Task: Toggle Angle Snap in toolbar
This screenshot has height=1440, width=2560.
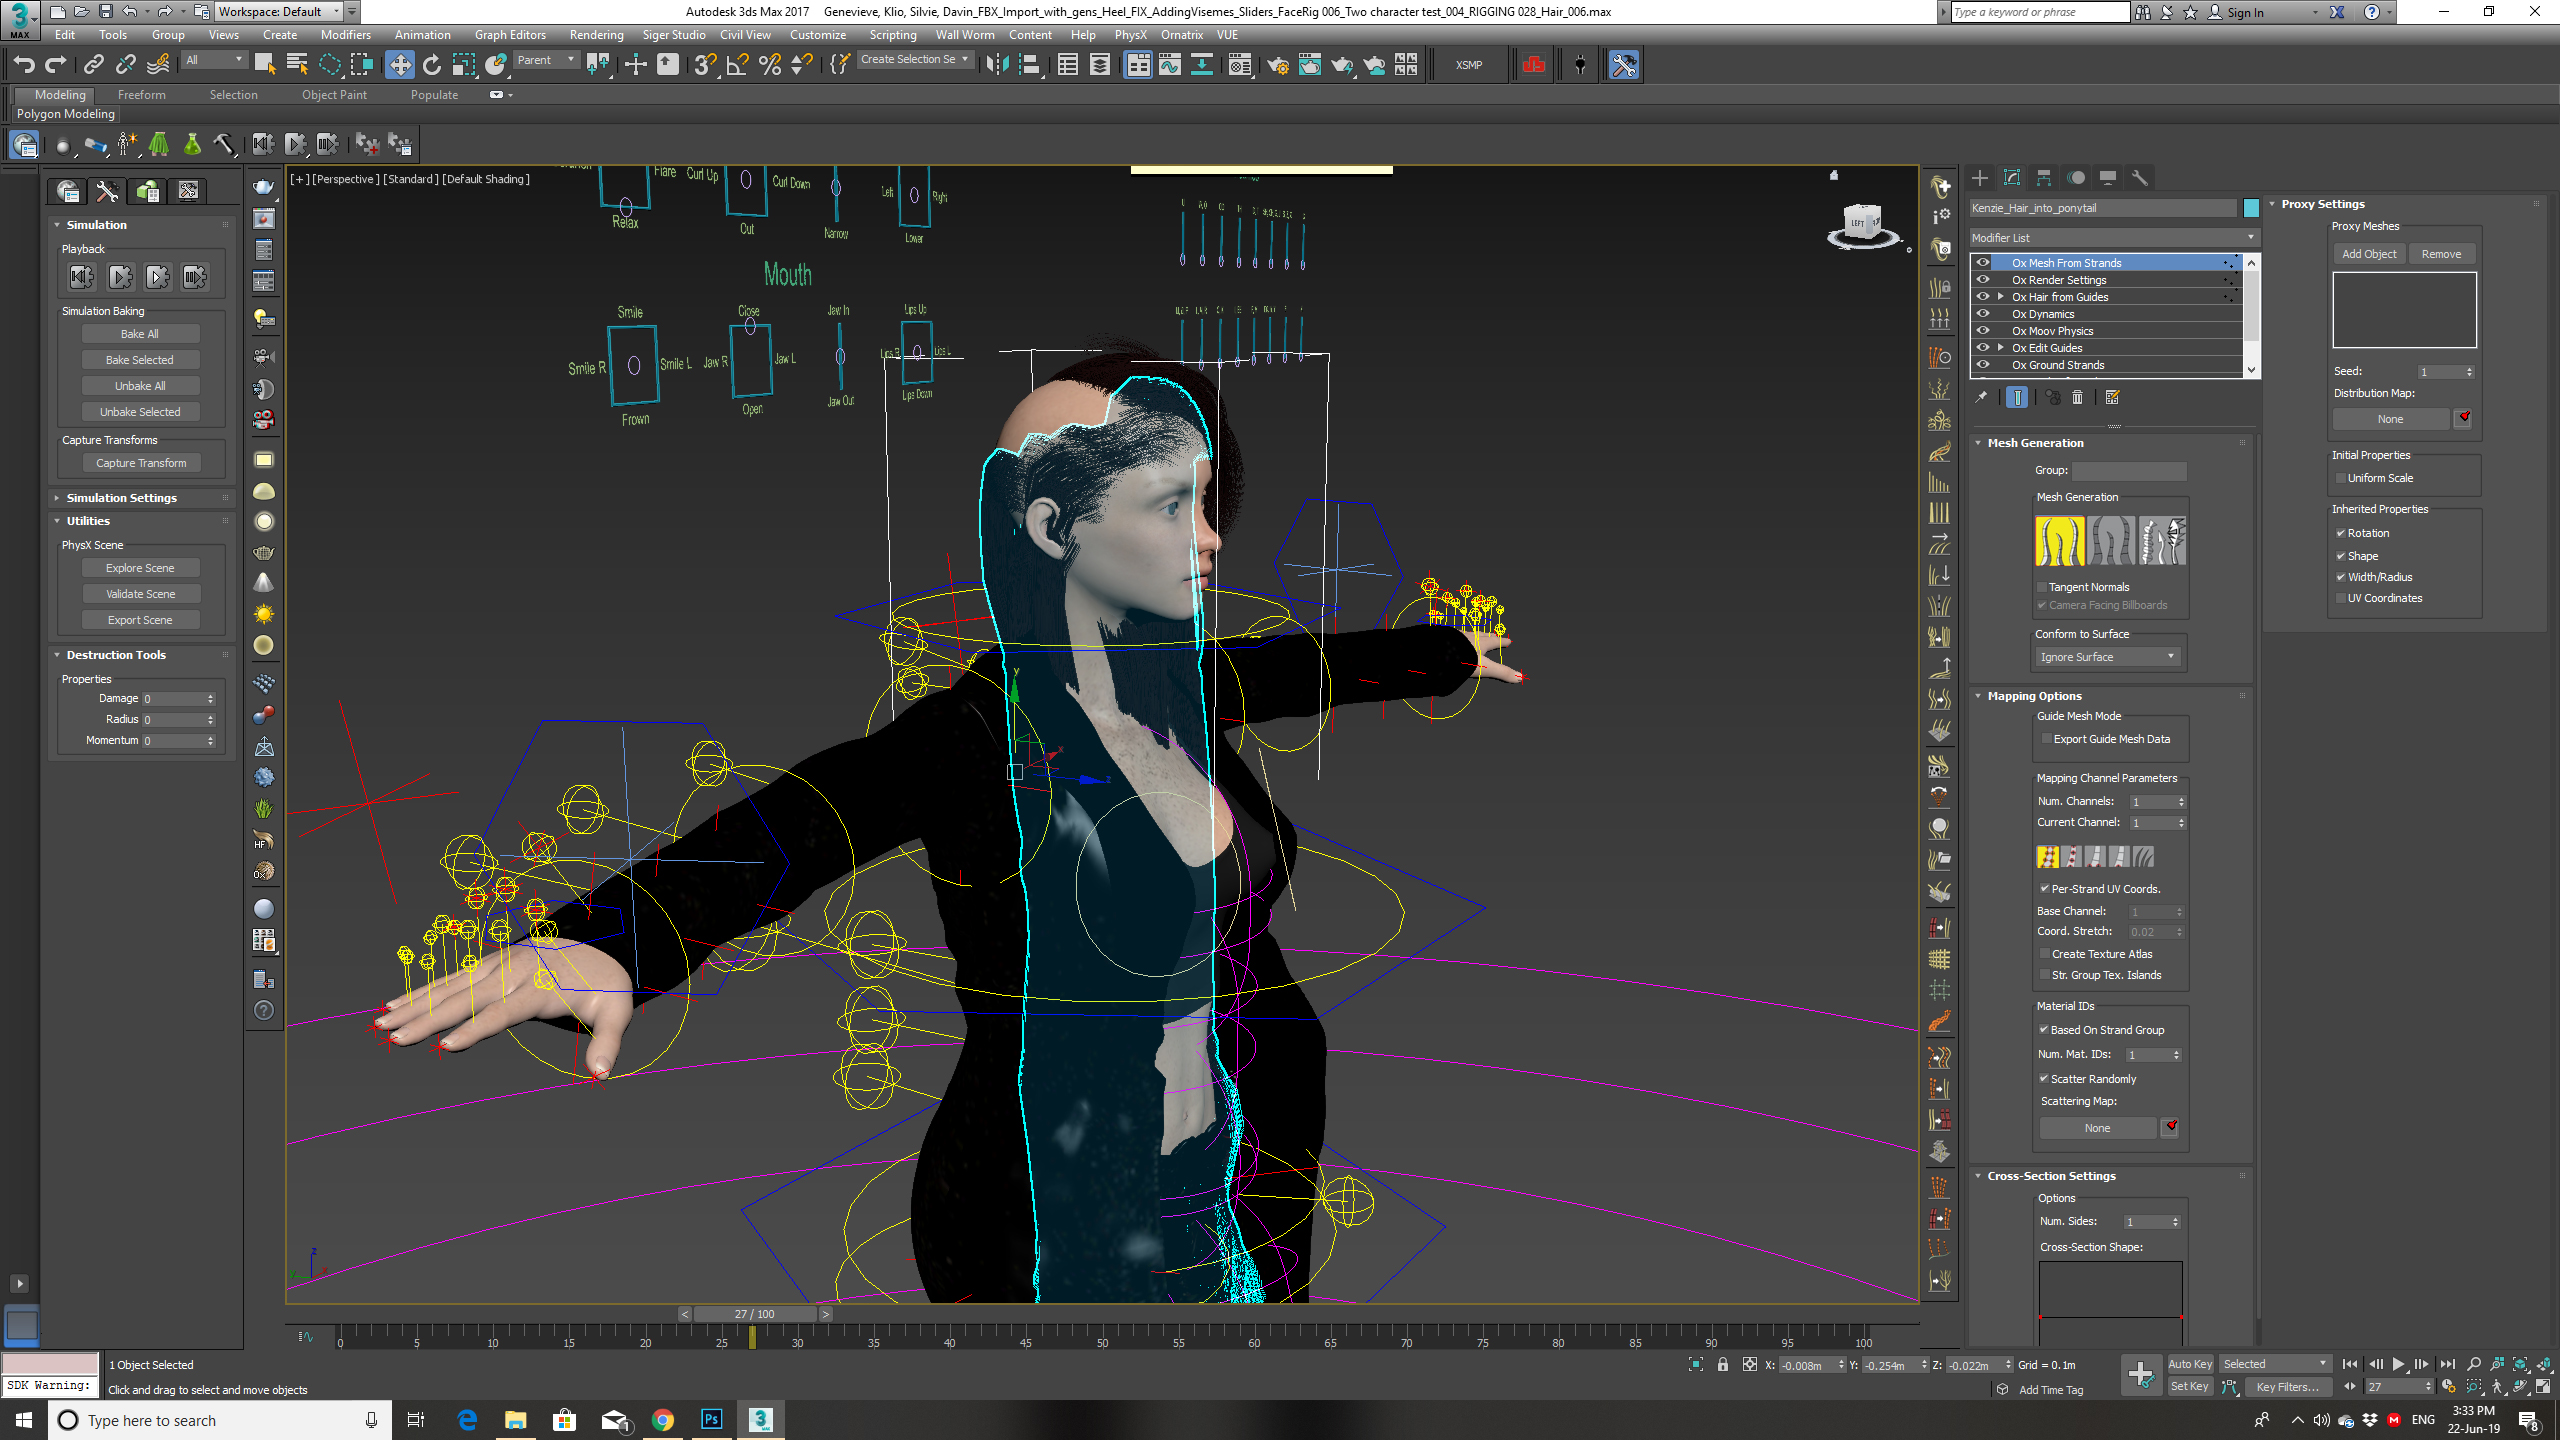Action: pyautogui.click(x=737, y=65)
